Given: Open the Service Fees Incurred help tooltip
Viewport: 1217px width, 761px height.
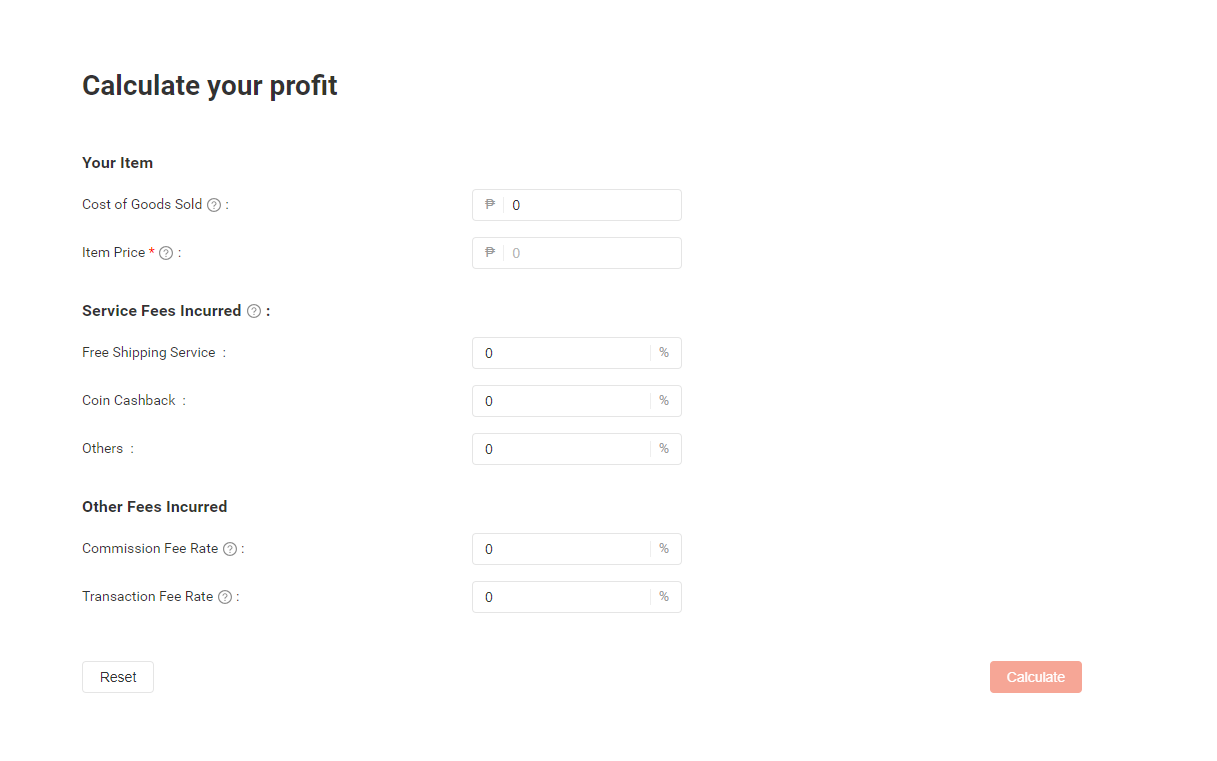Looking at the screenshot, I should click(x=254, y=311).
